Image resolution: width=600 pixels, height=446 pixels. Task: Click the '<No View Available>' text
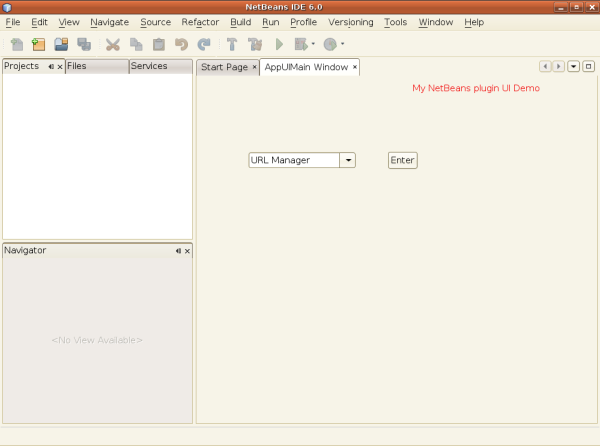coord(97,340)
